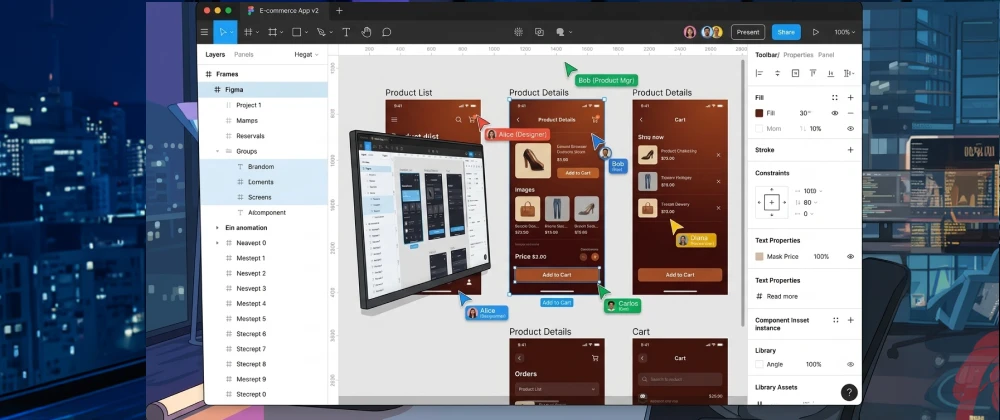Open the zoom 100% dropdown
Screen dimensions: 1000x420
(844, 32)
